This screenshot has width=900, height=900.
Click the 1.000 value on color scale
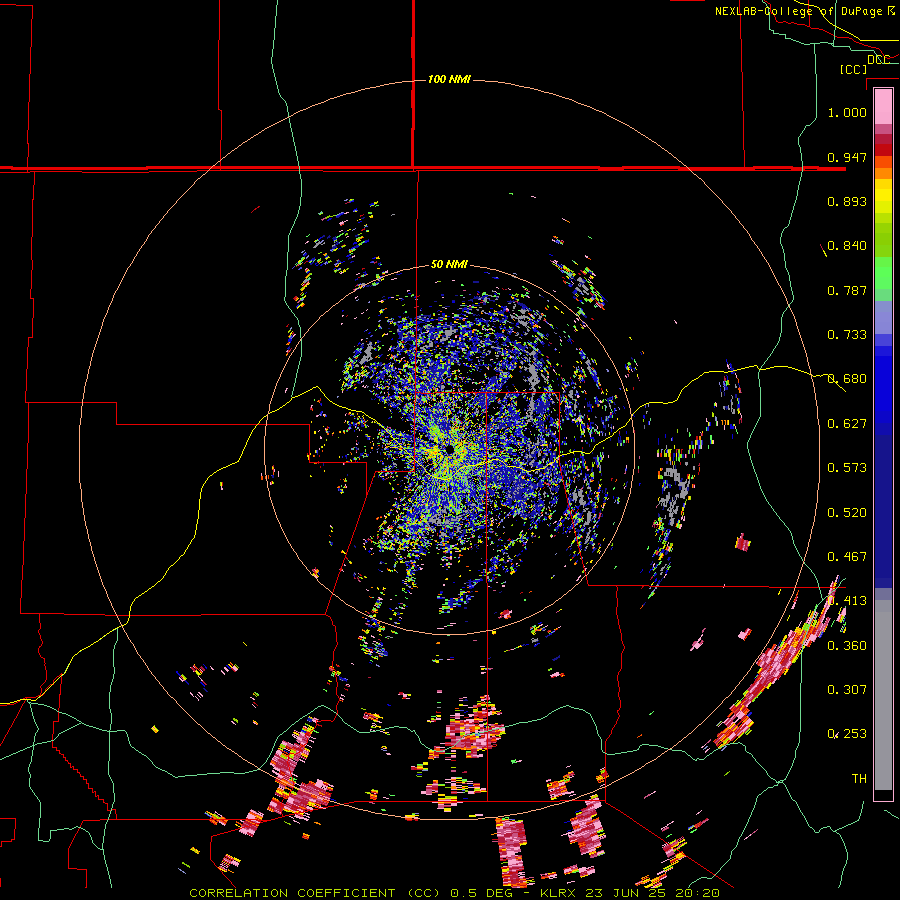point(847,112)
